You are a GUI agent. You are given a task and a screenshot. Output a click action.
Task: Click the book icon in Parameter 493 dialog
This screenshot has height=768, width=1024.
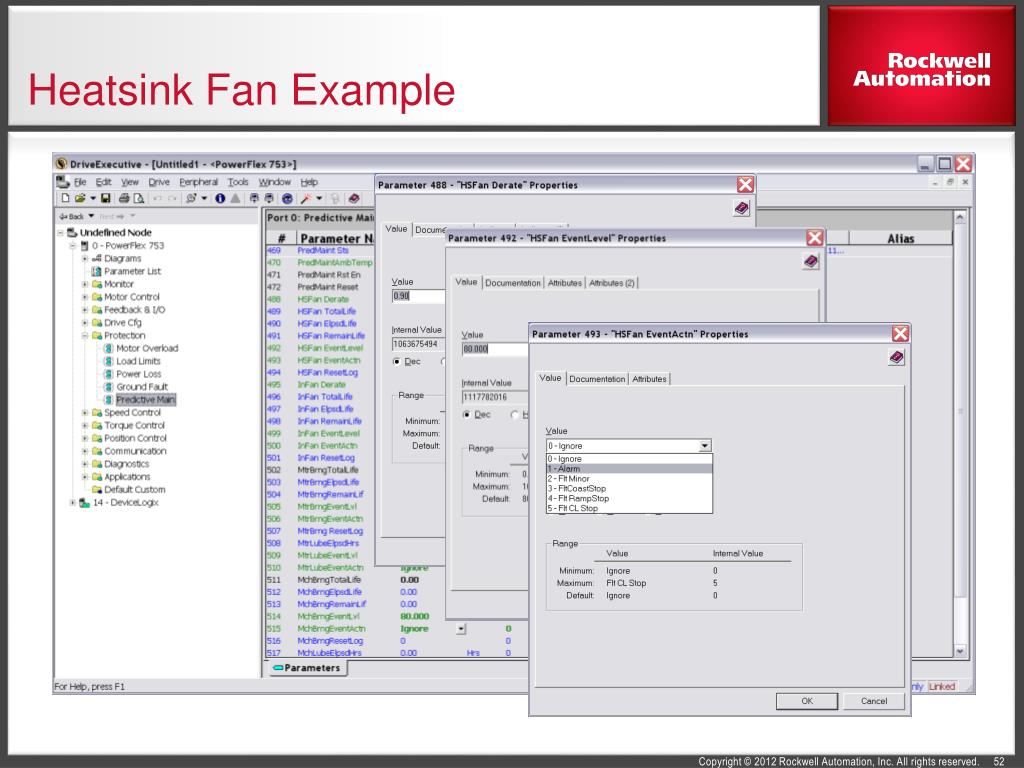[x=896, y=357]
